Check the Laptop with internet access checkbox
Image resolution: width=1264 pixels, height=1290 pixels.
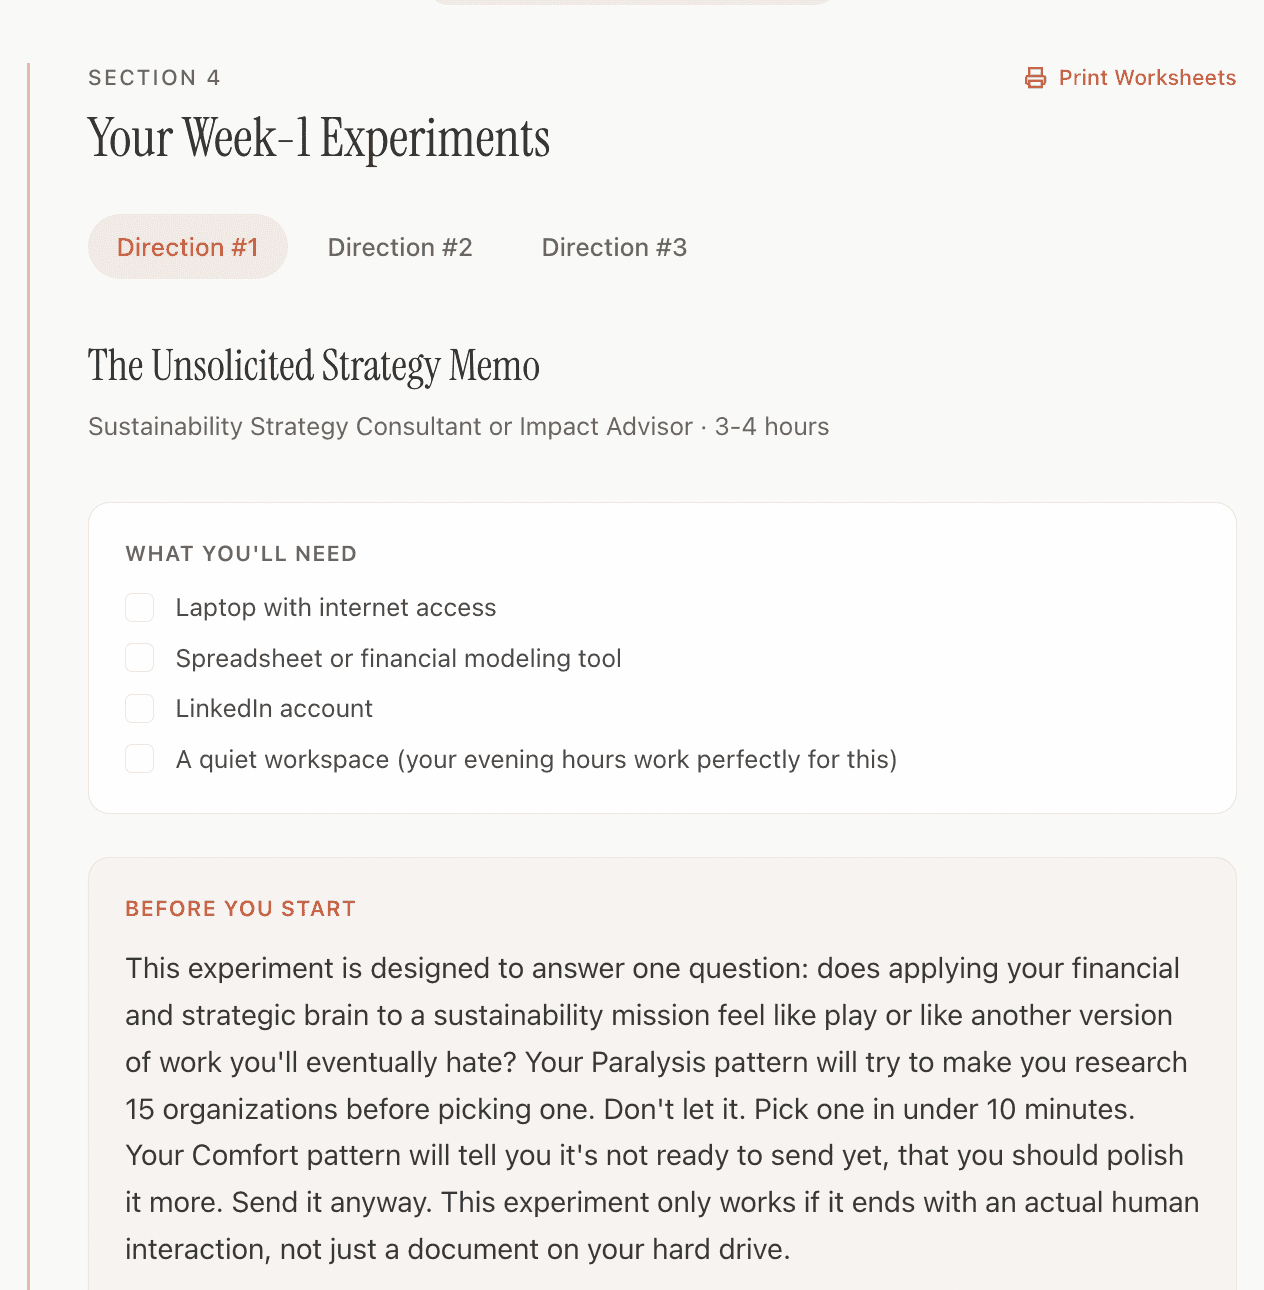pos(139,607)
